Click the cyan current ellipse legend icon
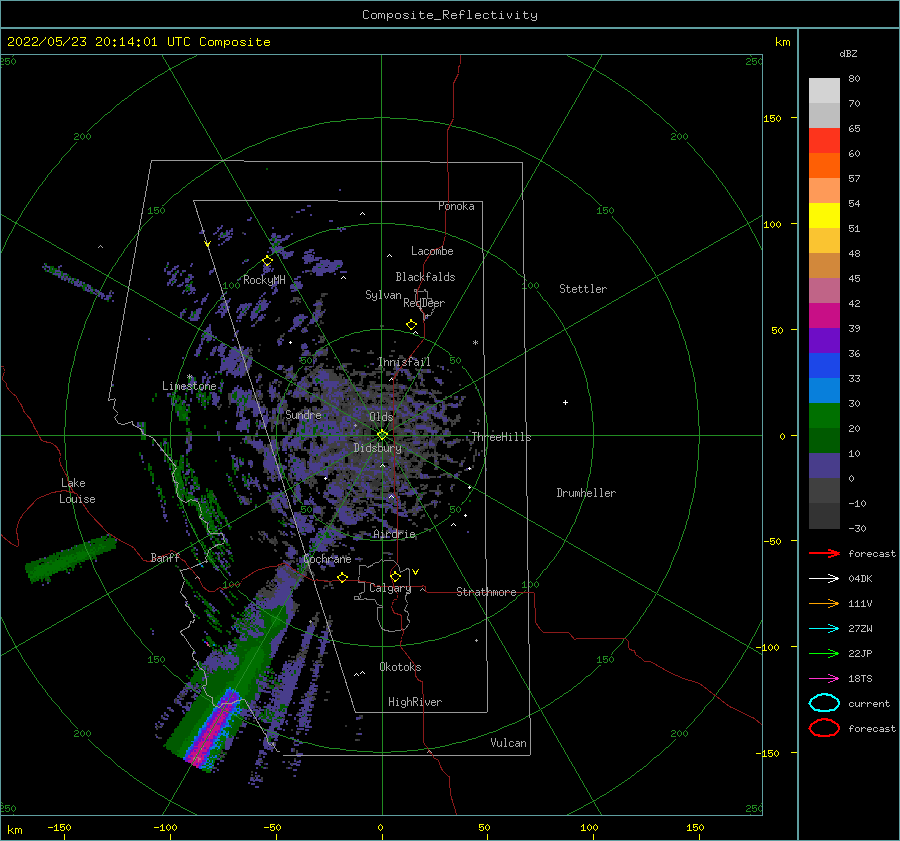Screen dimensions: 900x841 point(824,703)
